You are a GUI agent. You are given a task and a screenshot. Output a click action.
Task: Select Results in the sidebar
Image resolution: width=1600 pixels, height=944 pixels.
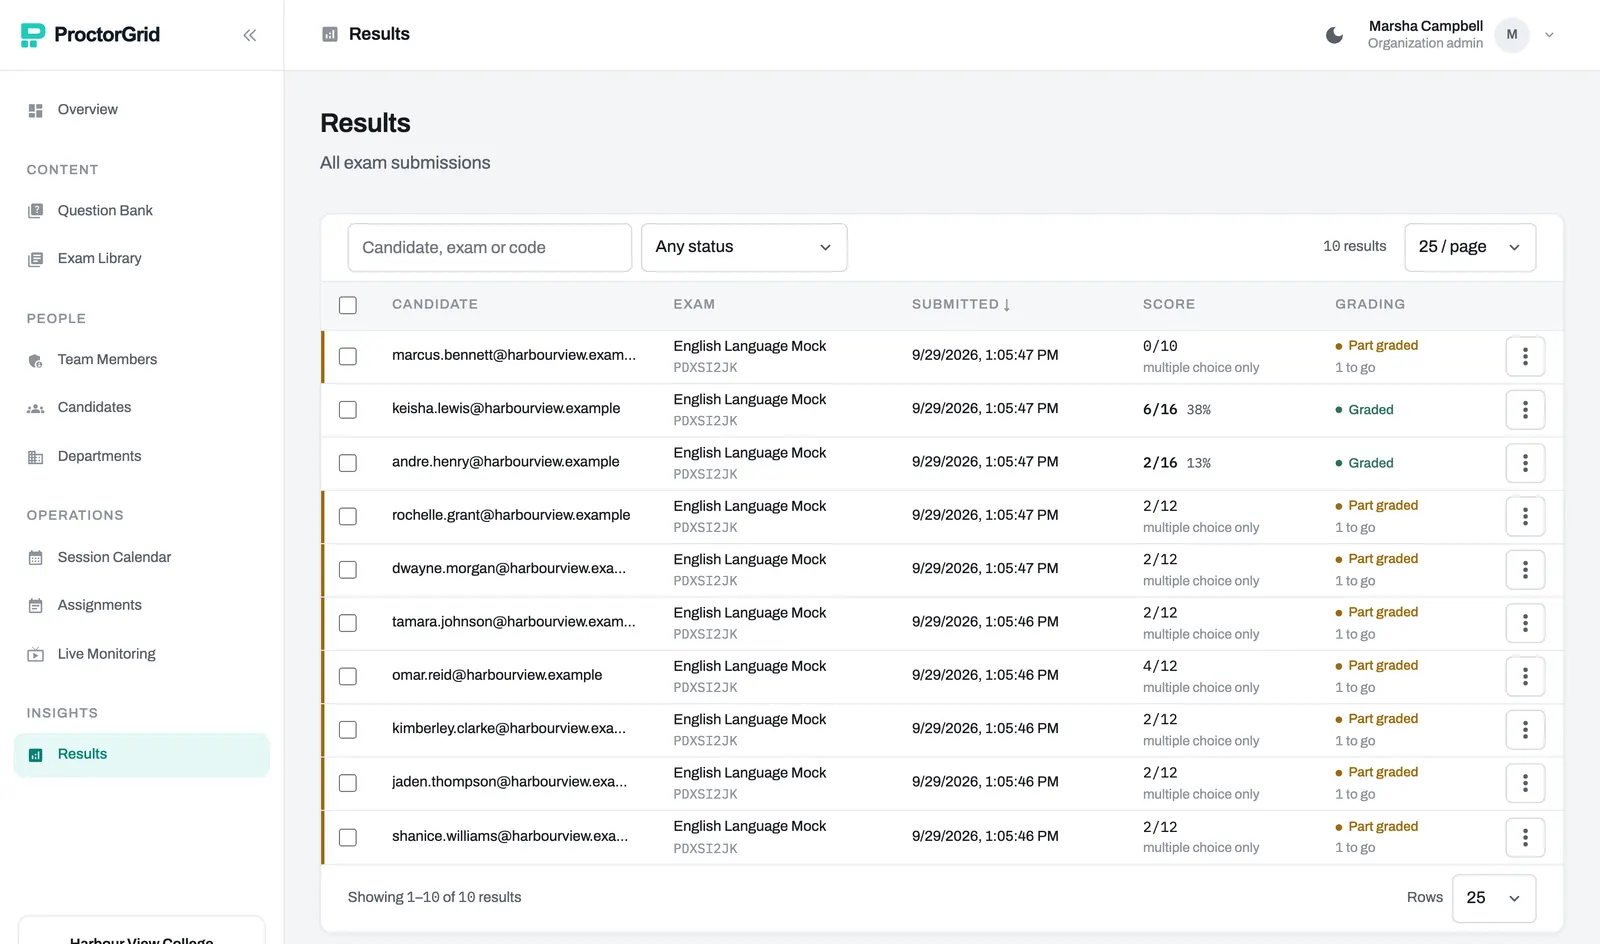click(142, 755)
